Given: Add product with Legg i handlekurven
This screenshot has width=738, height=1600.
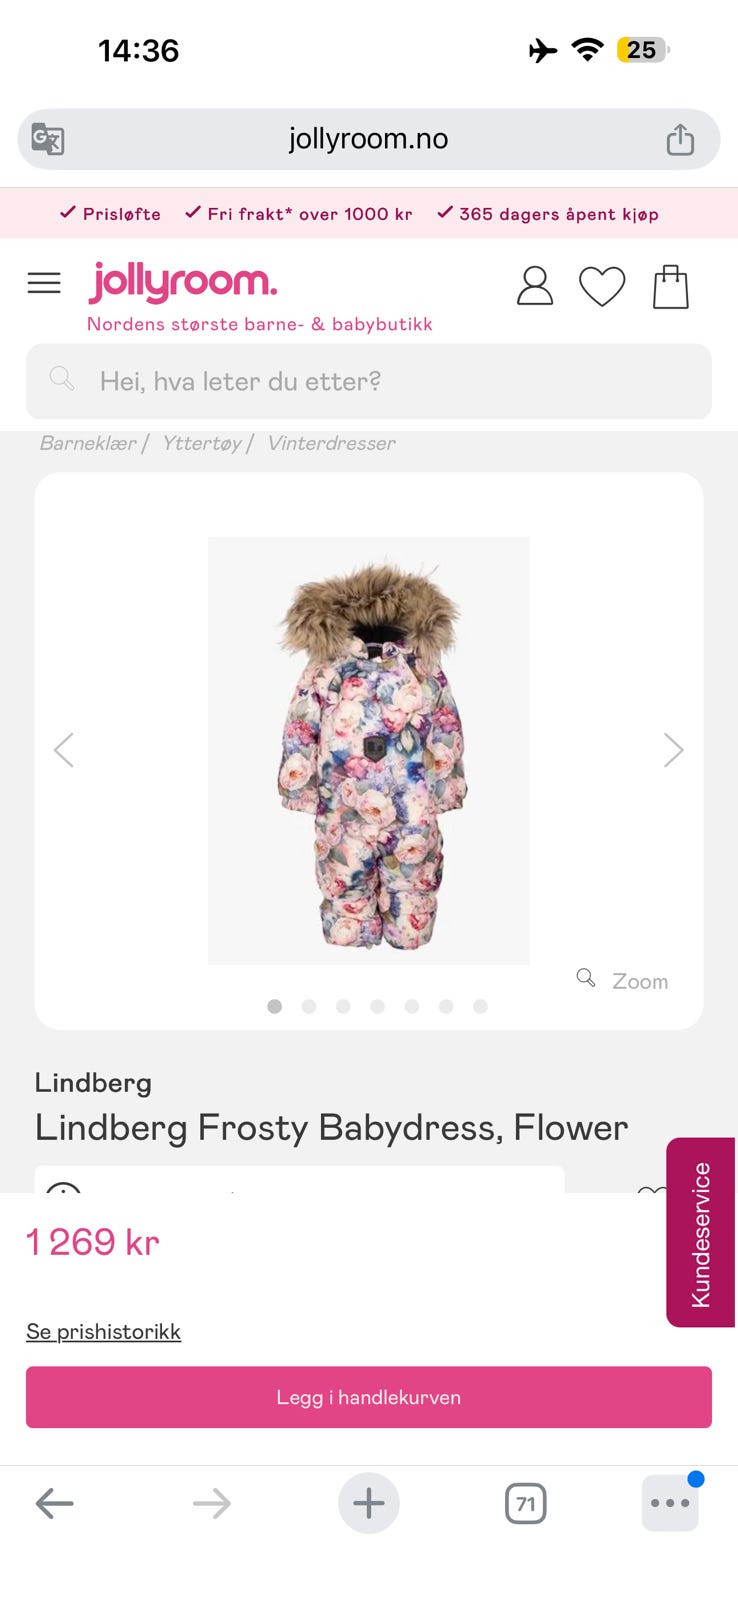Looking at the screenshot, I should coord(369,1397).
